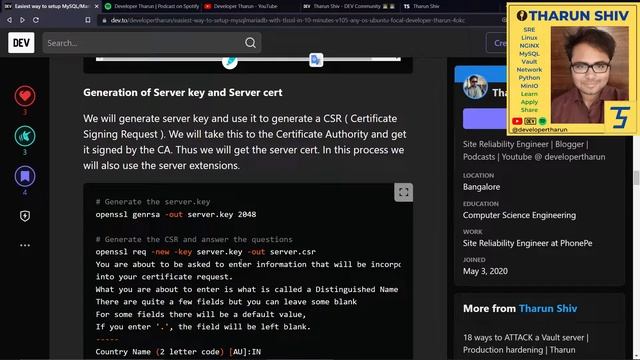Click Generation of Server key heading
This screenshot has height=360, width=640.
click(183, 93)
